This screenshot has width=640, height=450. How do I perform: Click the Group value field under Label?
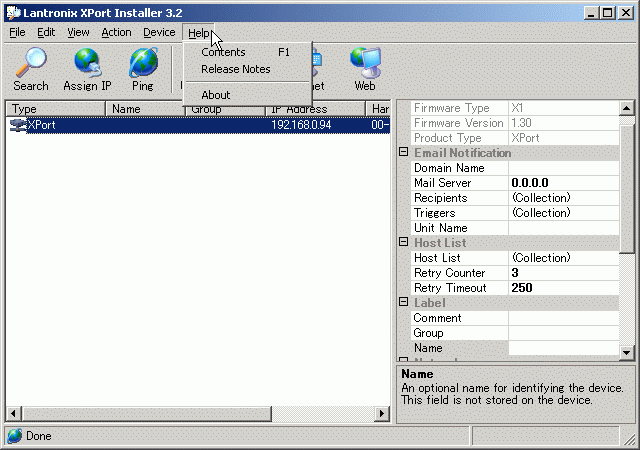click(x=564, y=333)
